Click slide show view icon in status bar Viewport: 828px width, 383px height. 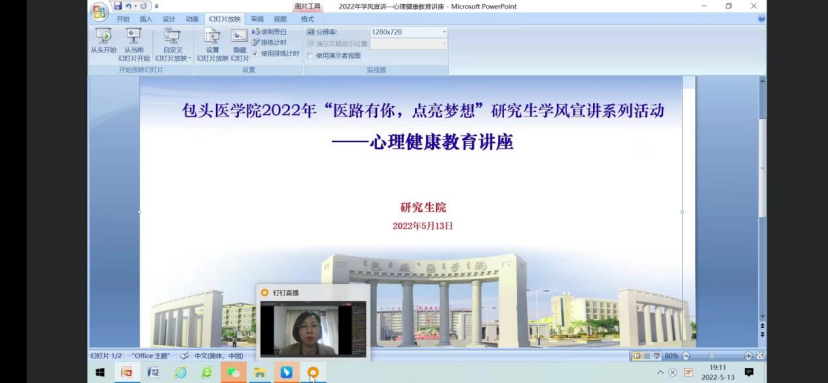[x=656, y=356]
